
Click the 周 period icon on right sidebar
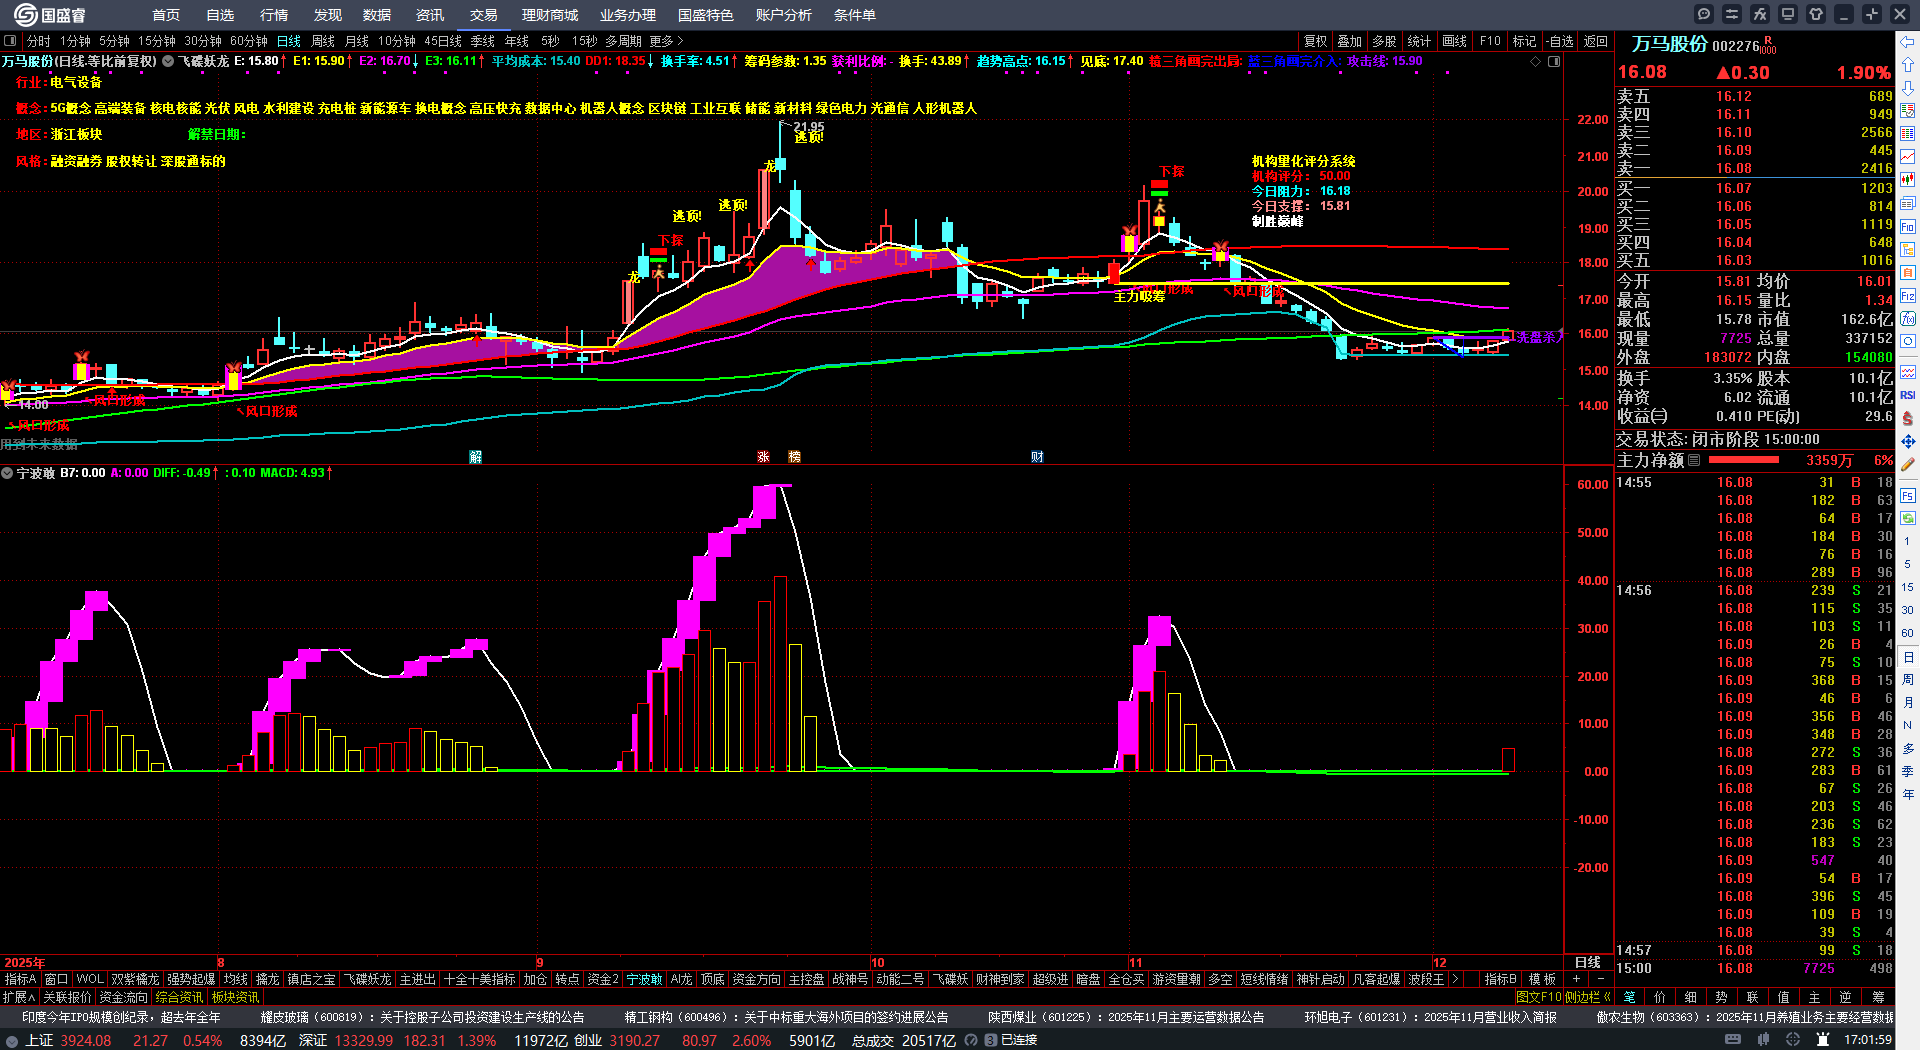pos(1908,680)
